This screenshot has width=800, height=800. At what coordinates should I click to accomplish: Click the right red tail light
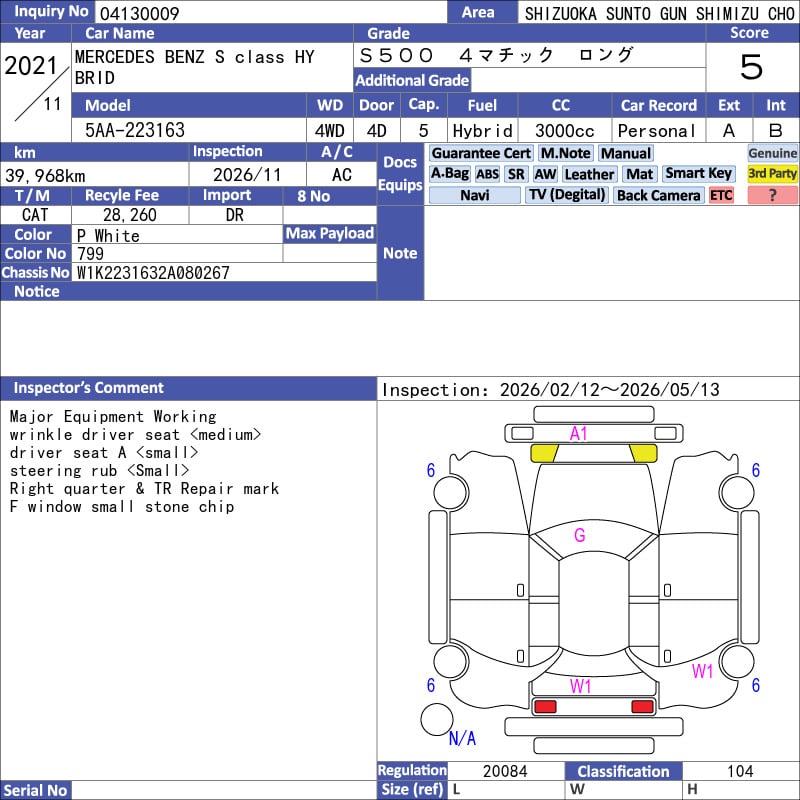(642, 707)
